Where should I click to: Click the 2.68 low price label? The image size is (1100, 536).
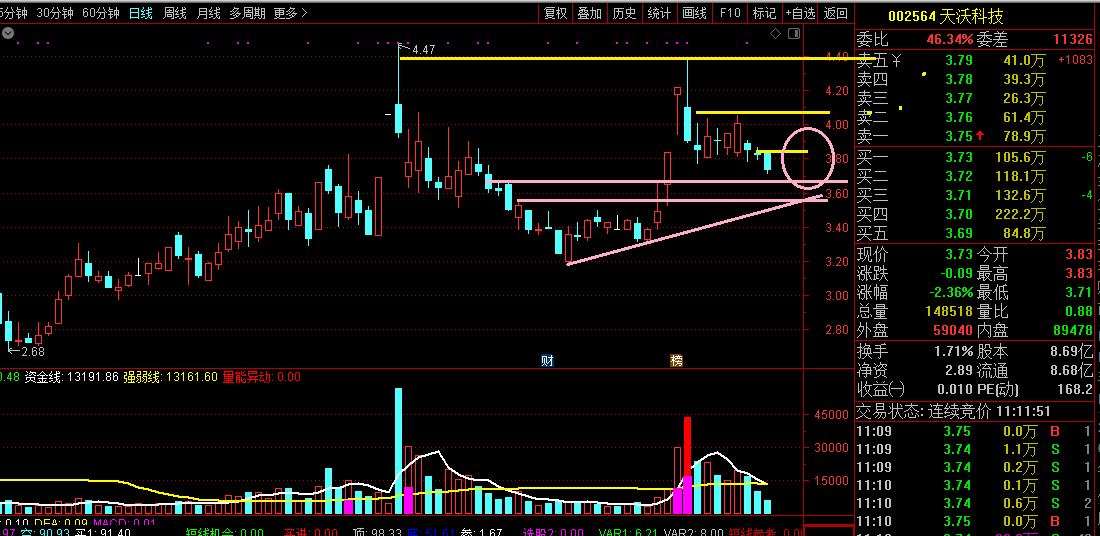(x=33, y=351)
